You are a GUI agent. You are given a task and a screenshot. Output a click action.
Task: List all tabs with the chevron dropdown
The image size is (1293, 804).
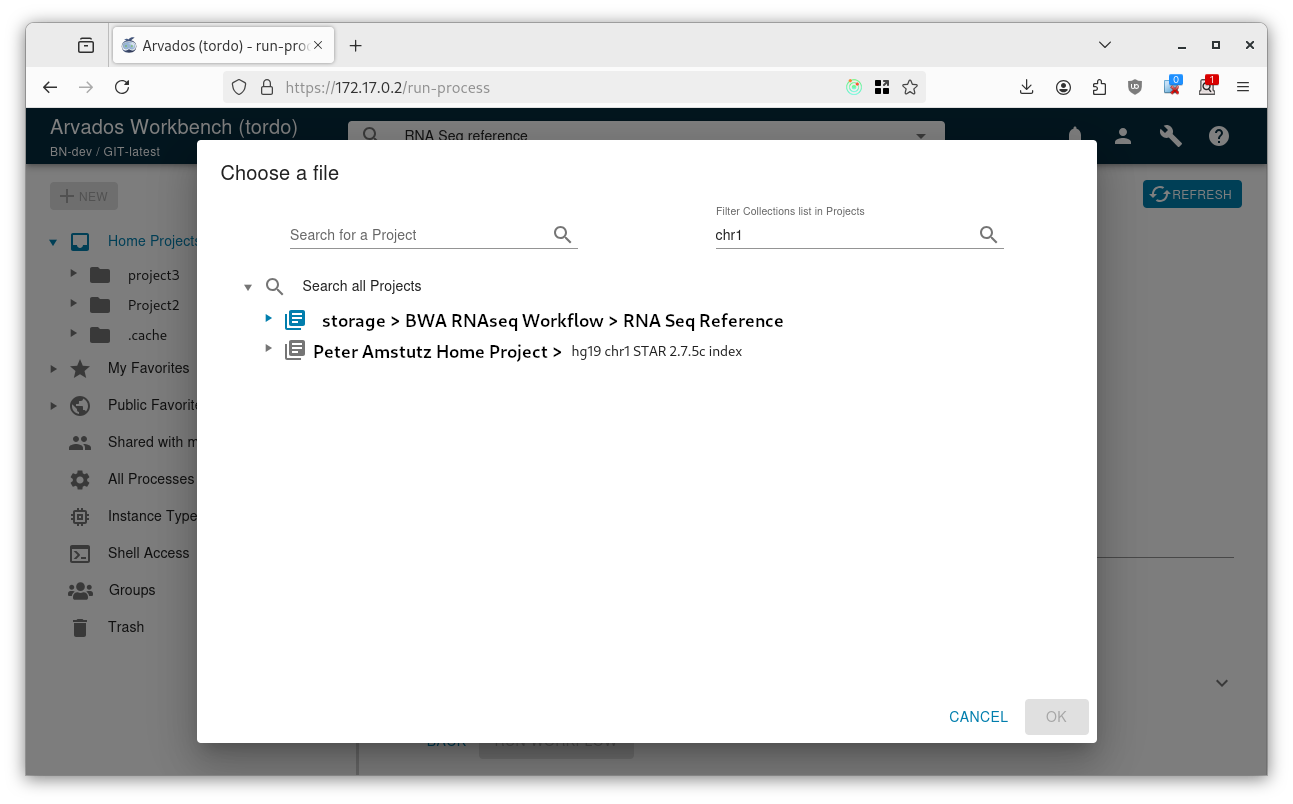click(x=1105, y=45)
